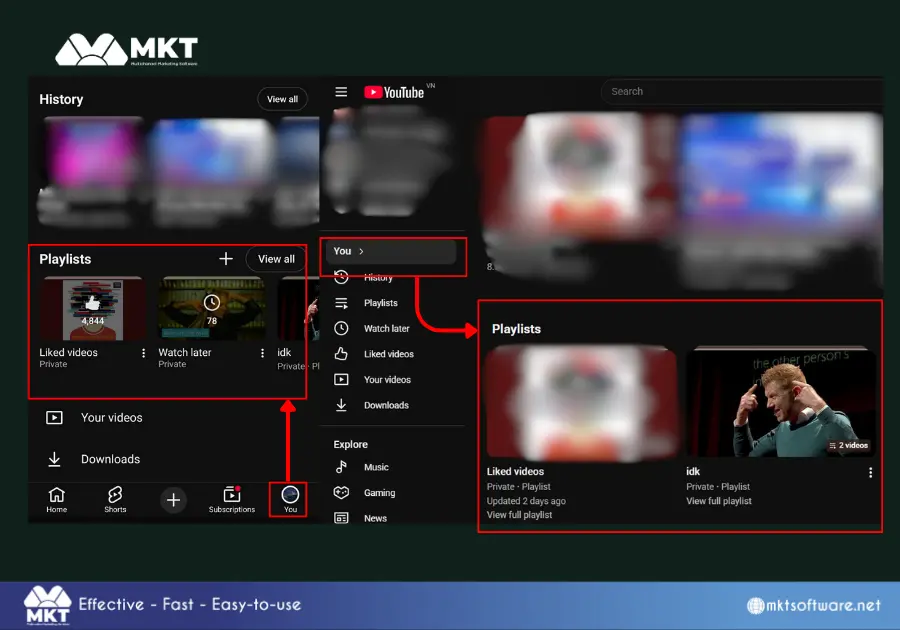Select Liked videos in the desktop sidebar
The width and height of the screenshot is (900, 630).
pos(389,354)
